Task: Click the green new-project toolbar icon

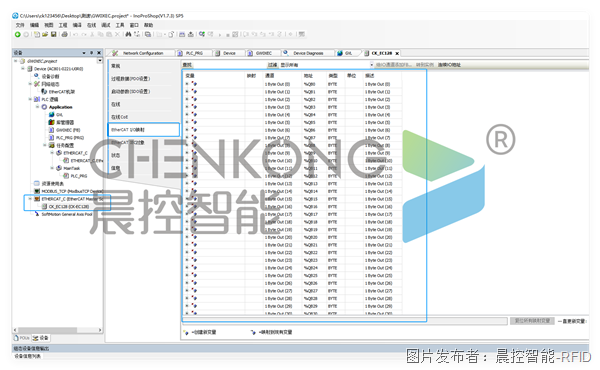Action: tap(18, 34)
